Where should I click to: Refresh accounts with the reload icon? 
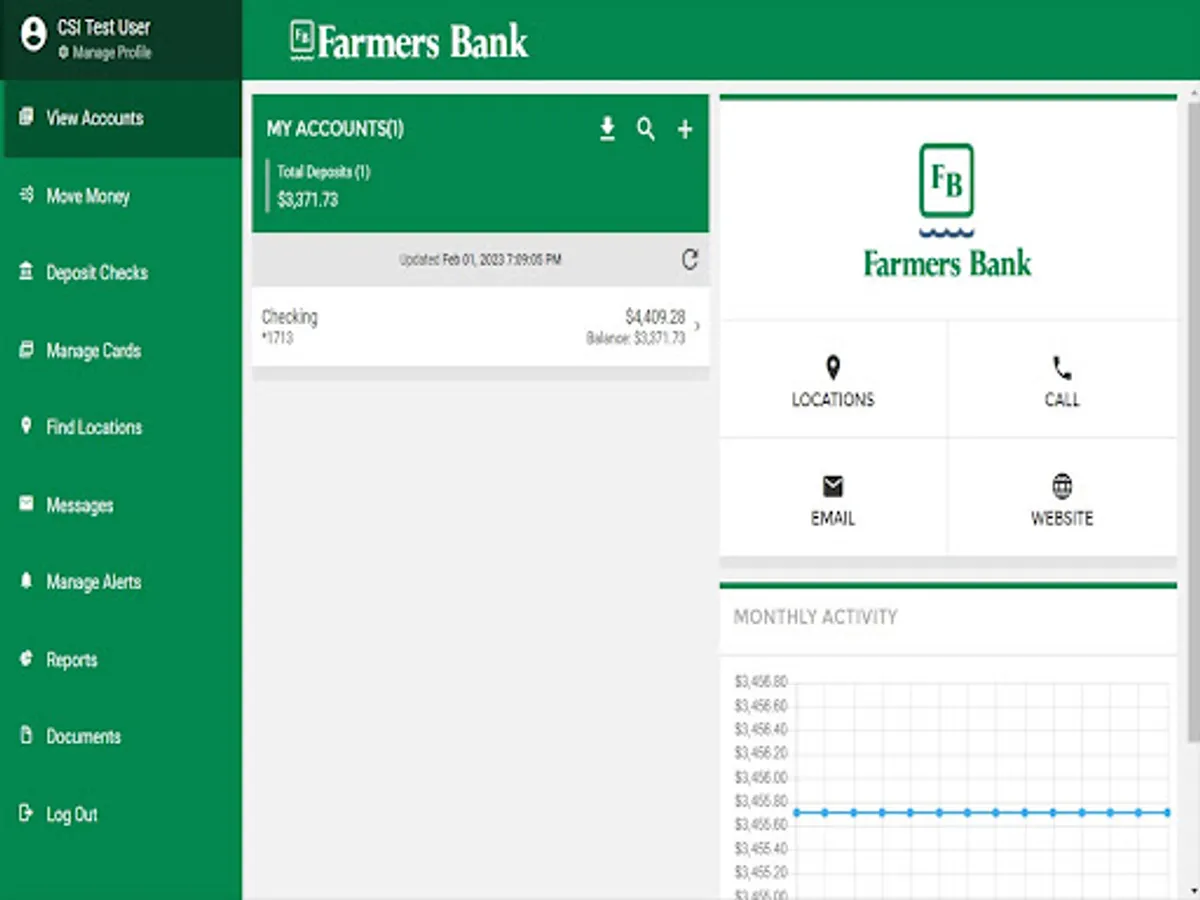coord(689,260)
